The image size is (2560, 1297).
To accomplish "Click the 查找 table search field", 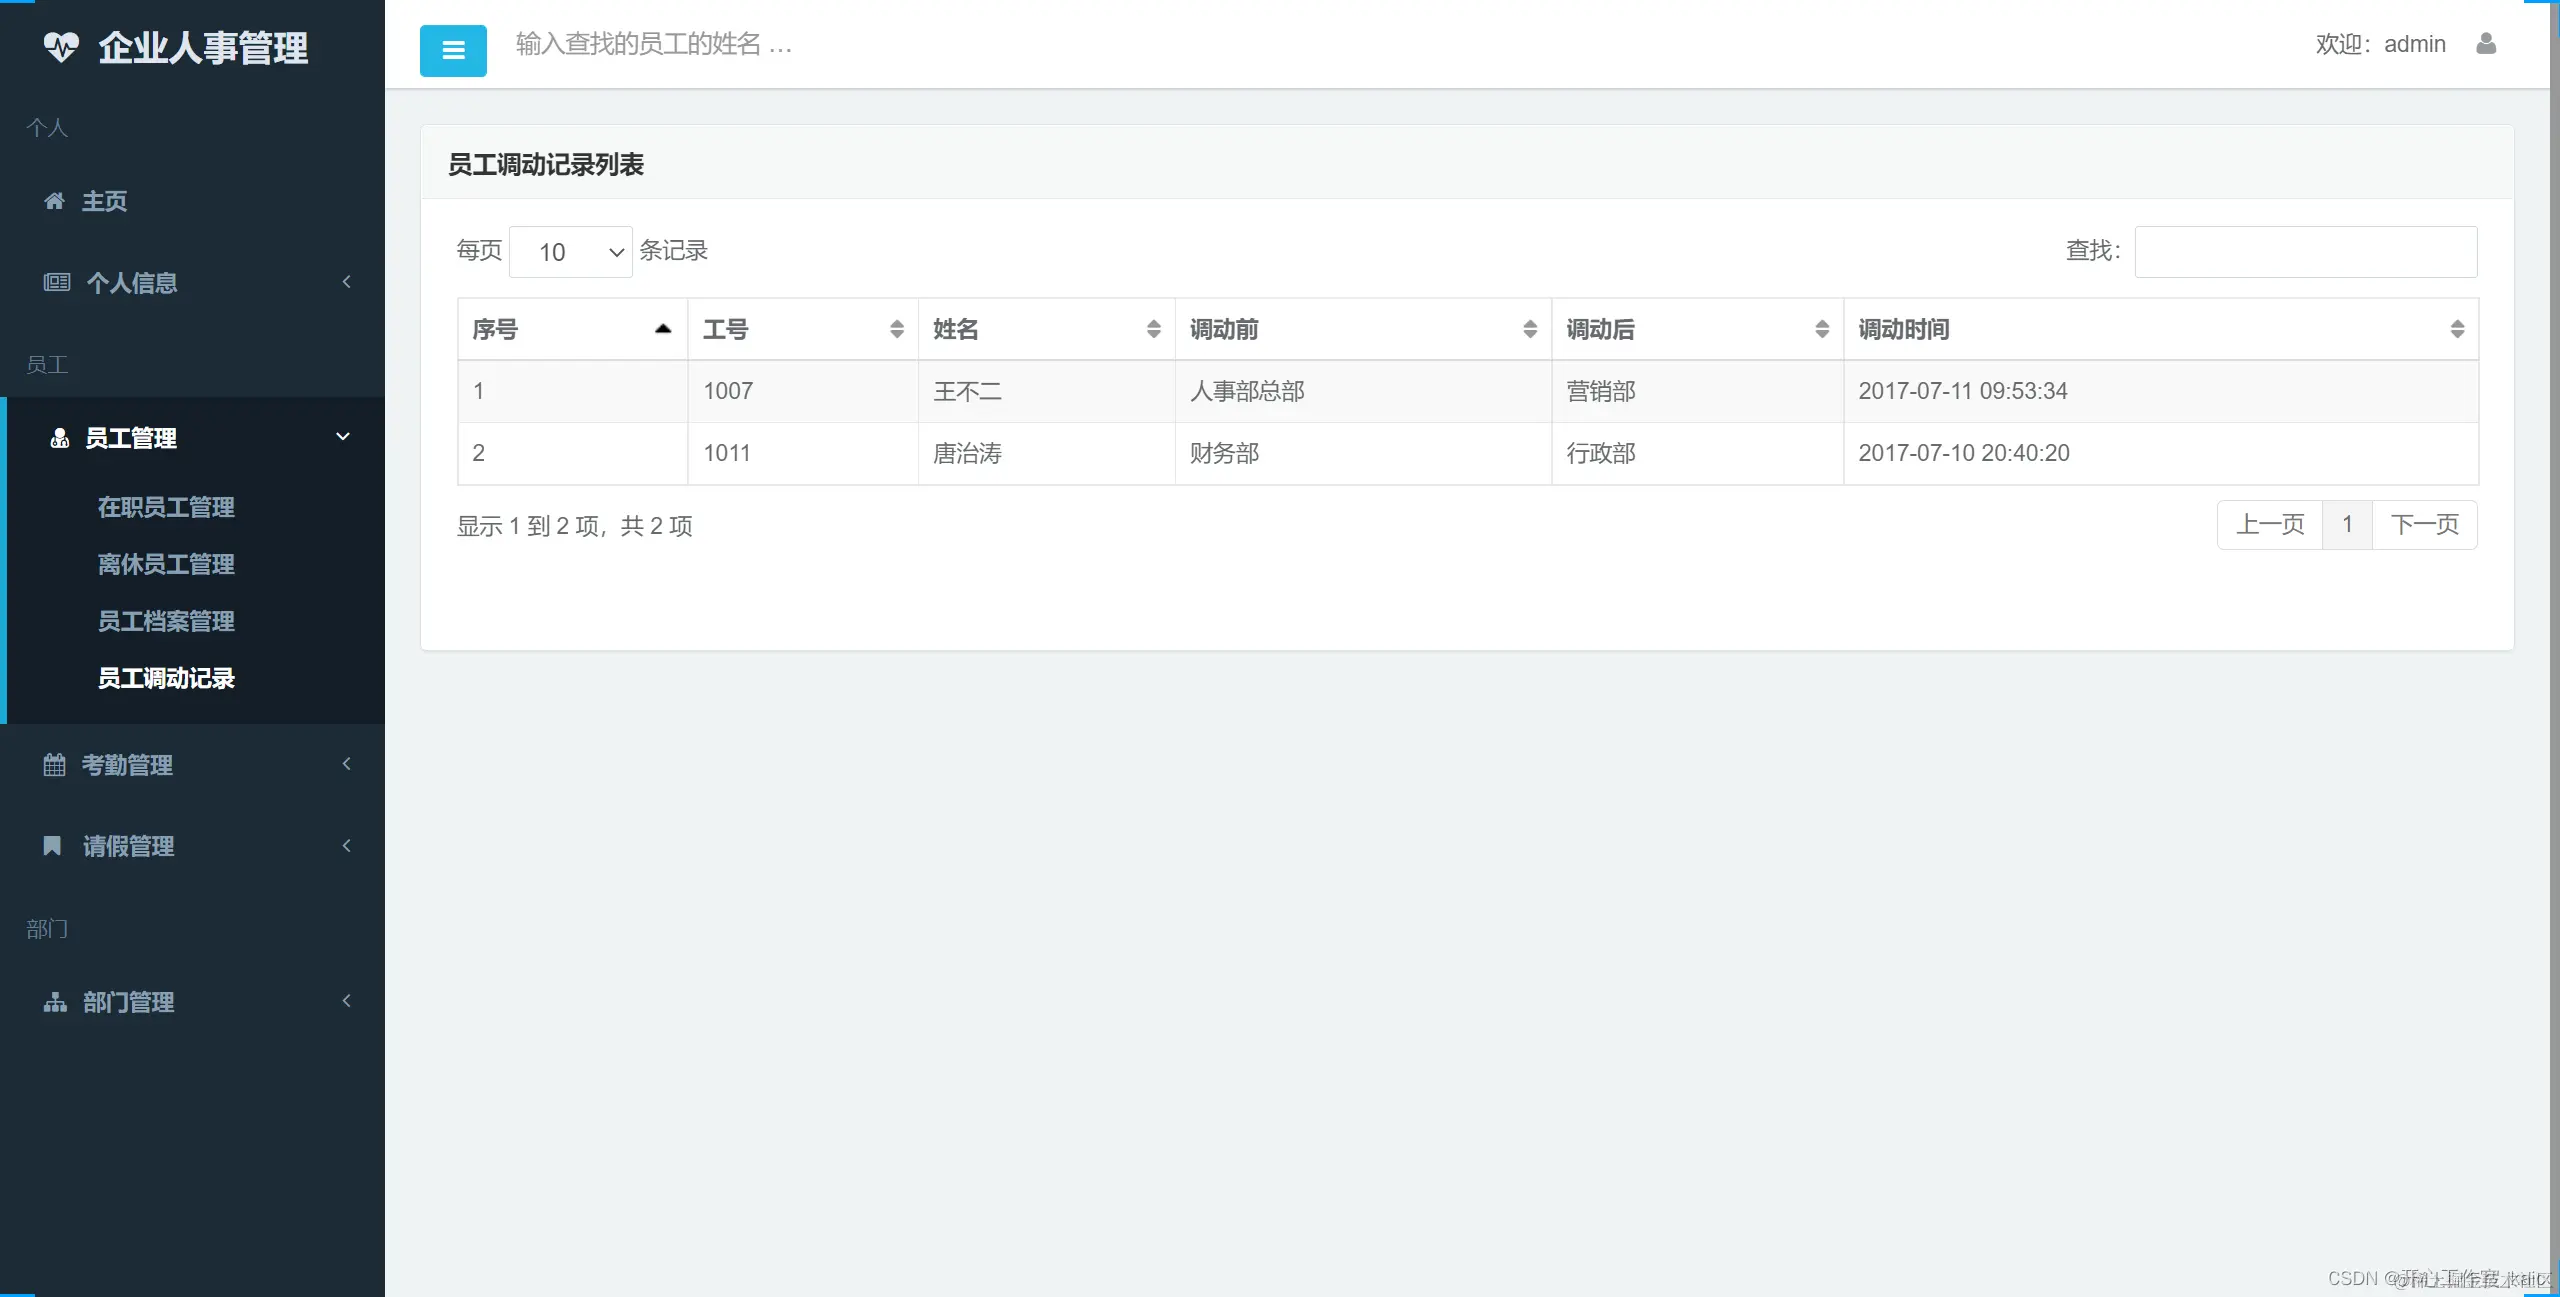I will [x=2305, y=252].
